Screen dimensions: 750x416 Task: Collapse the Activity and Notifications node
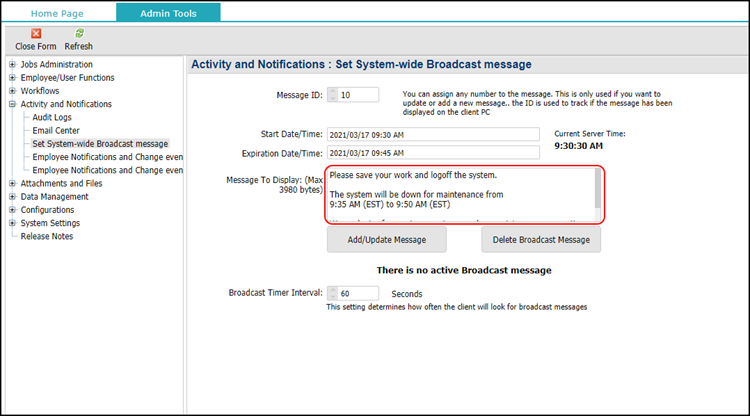pos(12,104)
